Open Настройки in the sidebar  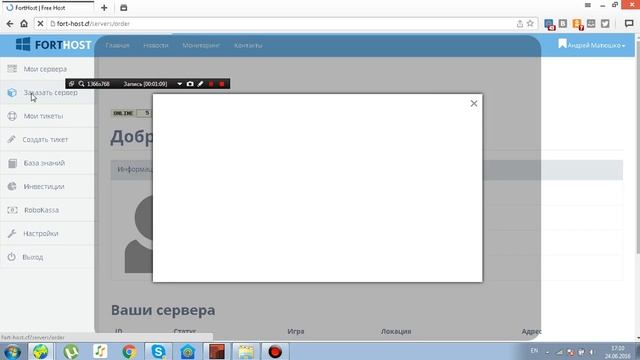click(x=47, y=233)
